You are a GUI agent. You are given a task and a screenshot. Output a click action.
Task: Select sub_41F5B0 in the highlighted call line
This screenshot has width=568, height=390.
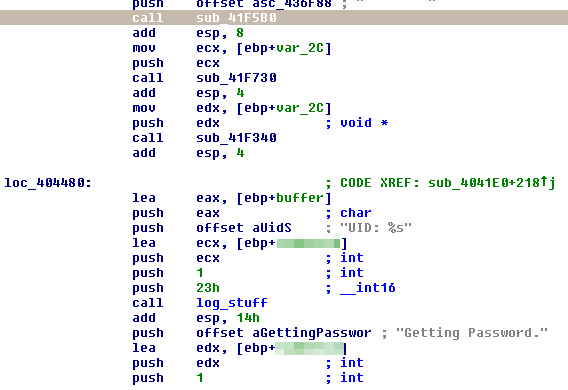pos(236,18)
